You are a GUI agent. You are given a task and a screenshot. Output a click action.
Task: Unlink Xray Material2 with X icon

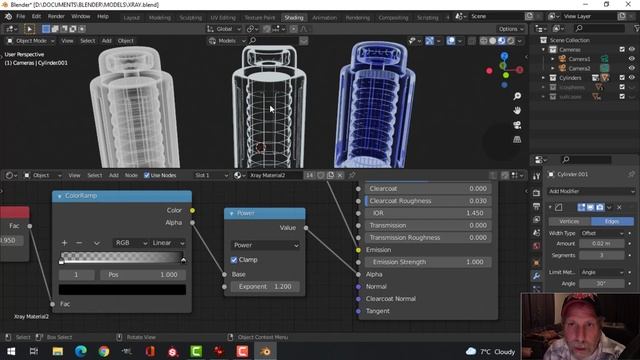click(340, 175)
